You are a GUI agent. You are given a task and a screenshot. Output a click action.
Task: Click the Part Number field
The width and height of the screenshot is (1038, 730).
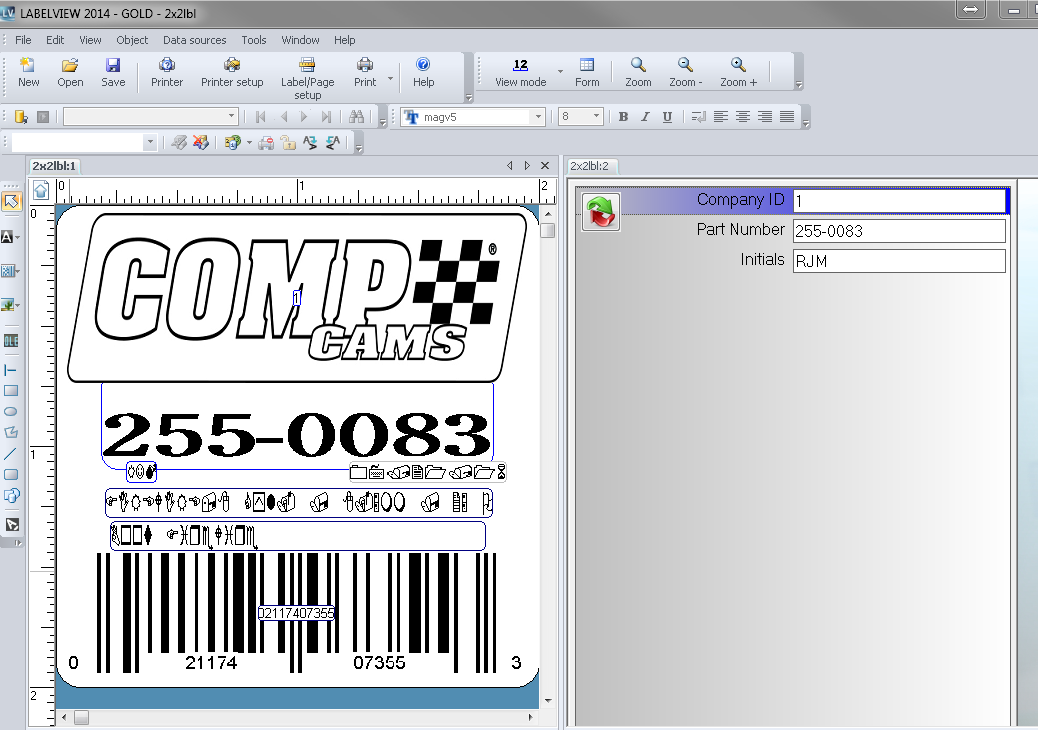(x=899, y=231)
